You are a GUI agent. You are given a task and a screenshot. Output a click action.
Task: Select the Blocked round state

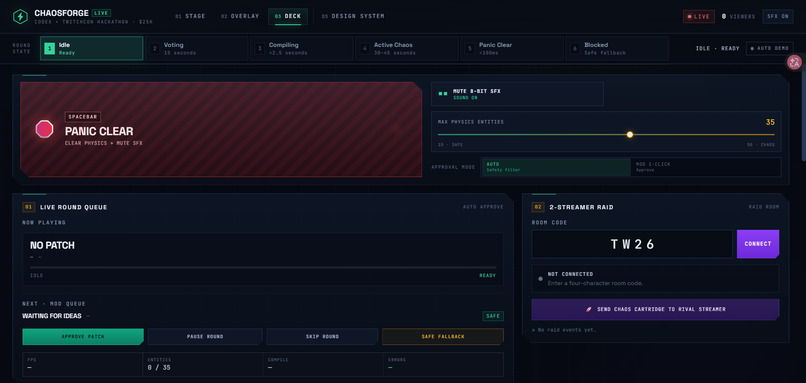pos(617,48)
